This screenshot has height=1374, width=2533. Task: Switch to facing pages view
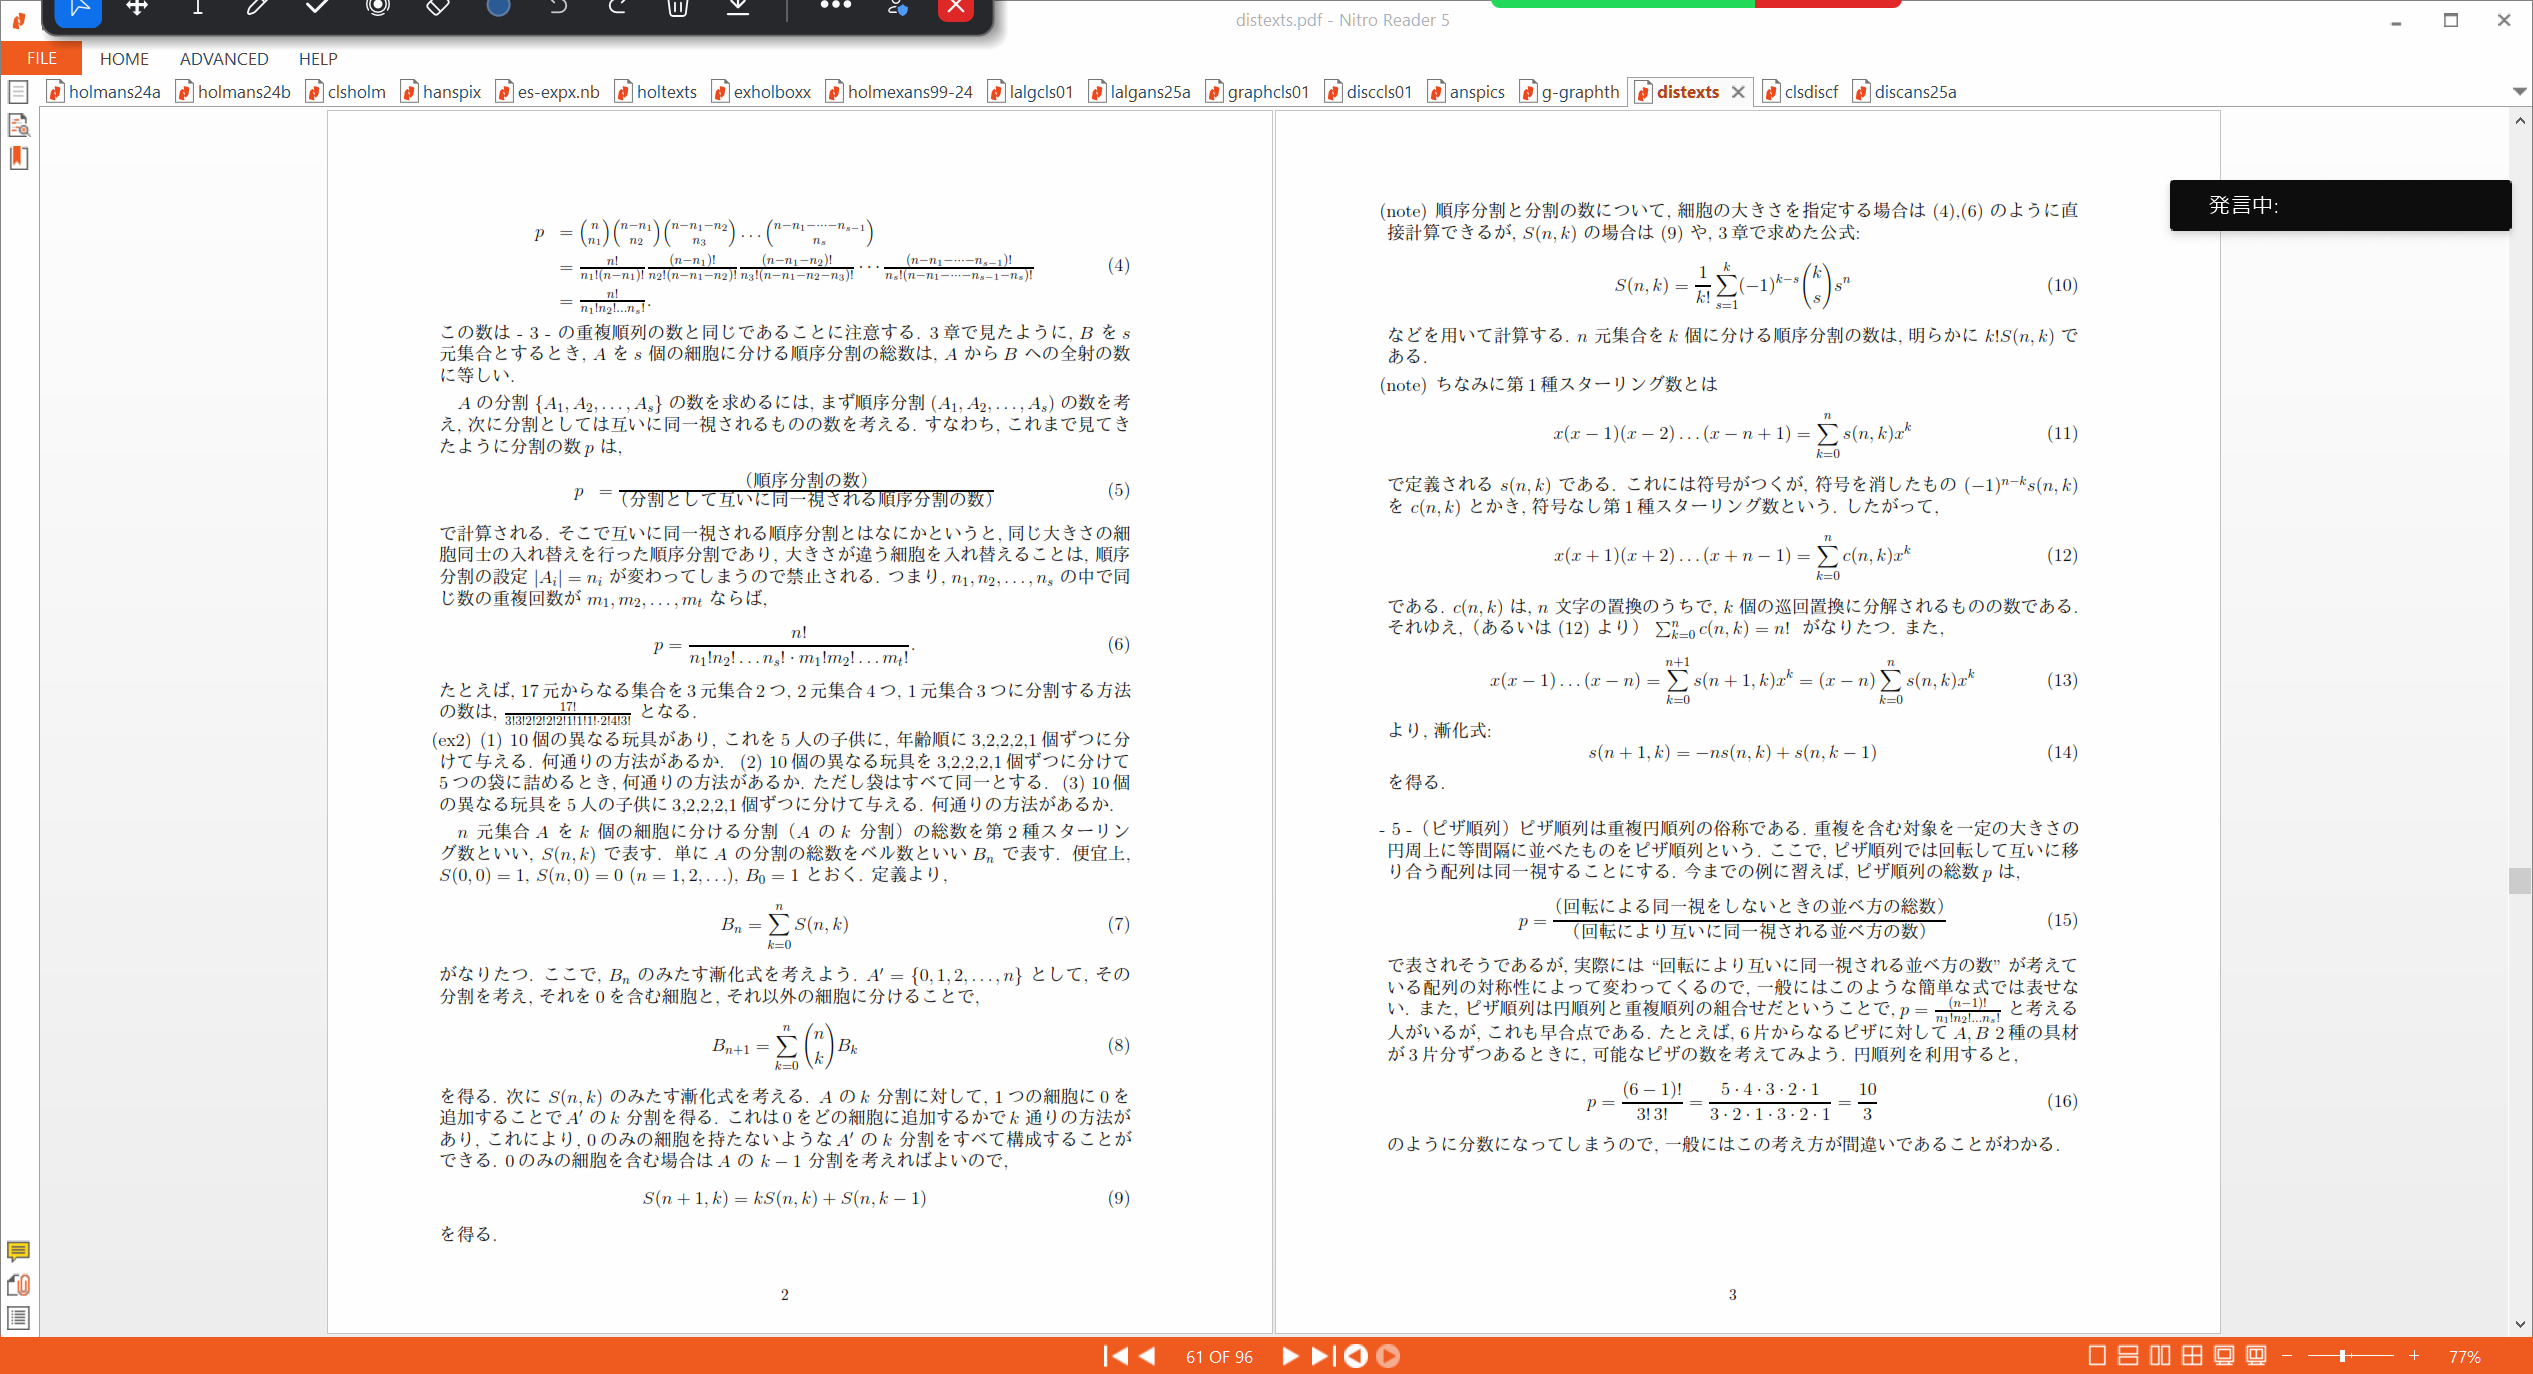point(2160,1356)
